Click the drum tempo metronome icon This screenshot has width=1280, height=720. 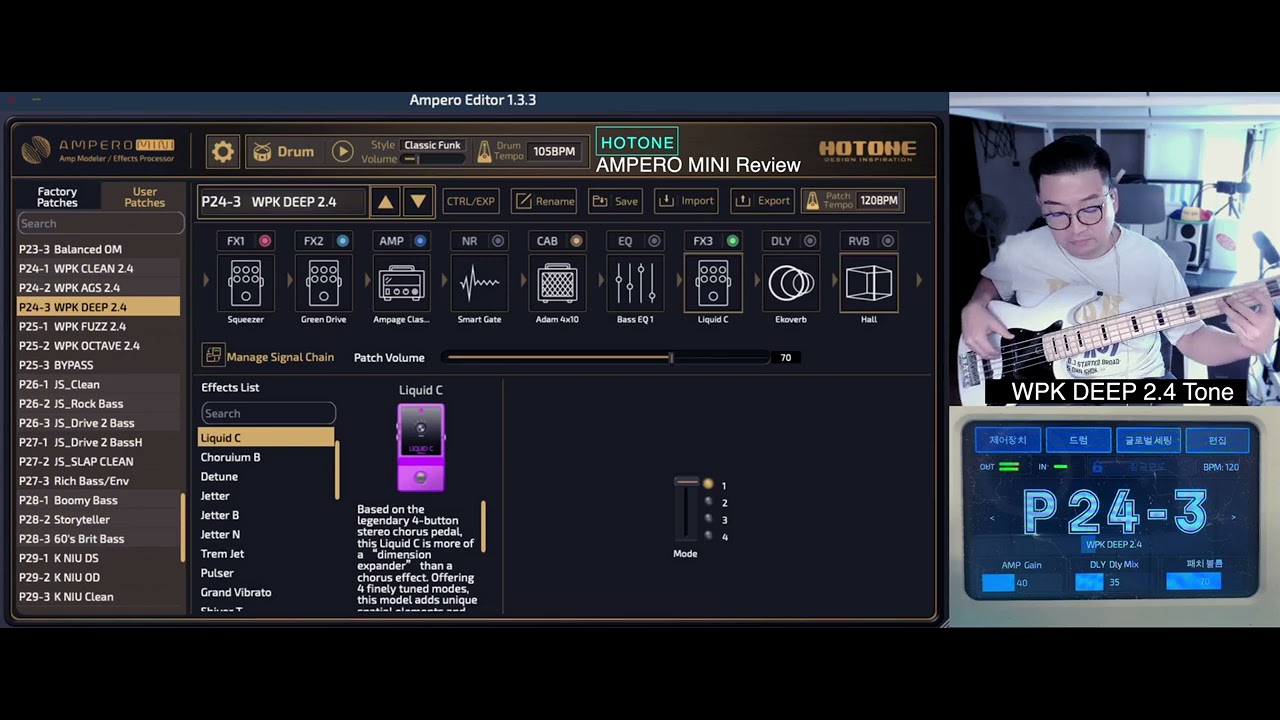pyautogui.click(x=484, y=152)
